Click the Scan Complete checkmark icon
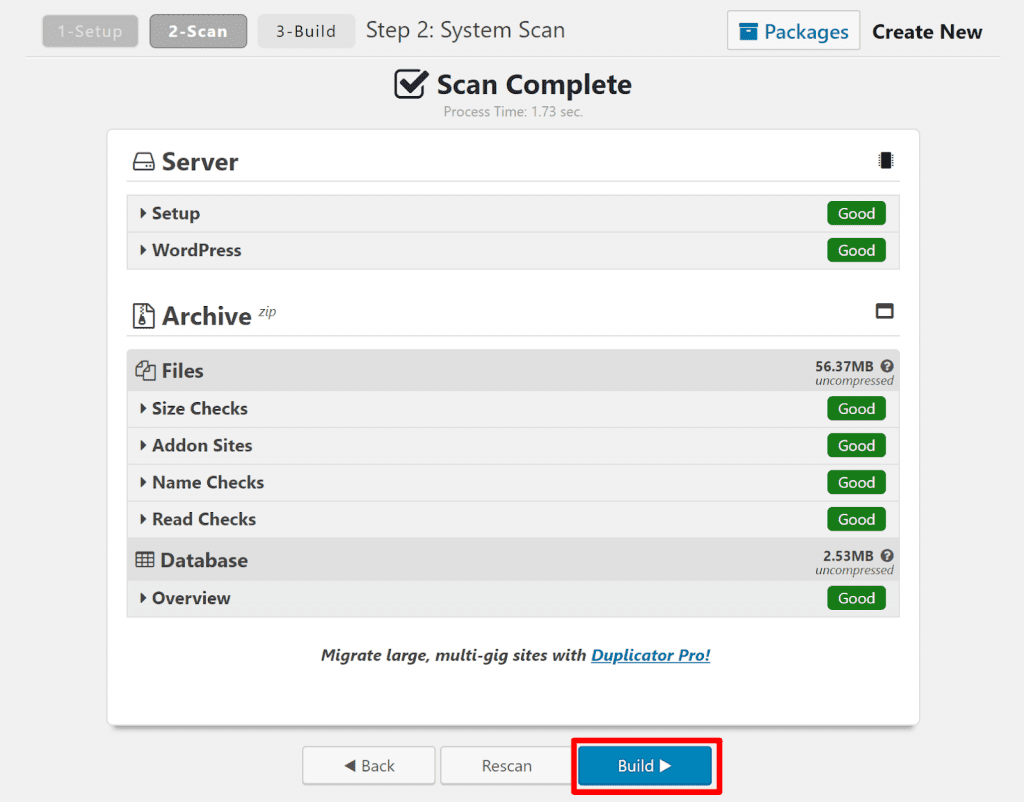Screen dimensions: 1024x802 point(411,85)
